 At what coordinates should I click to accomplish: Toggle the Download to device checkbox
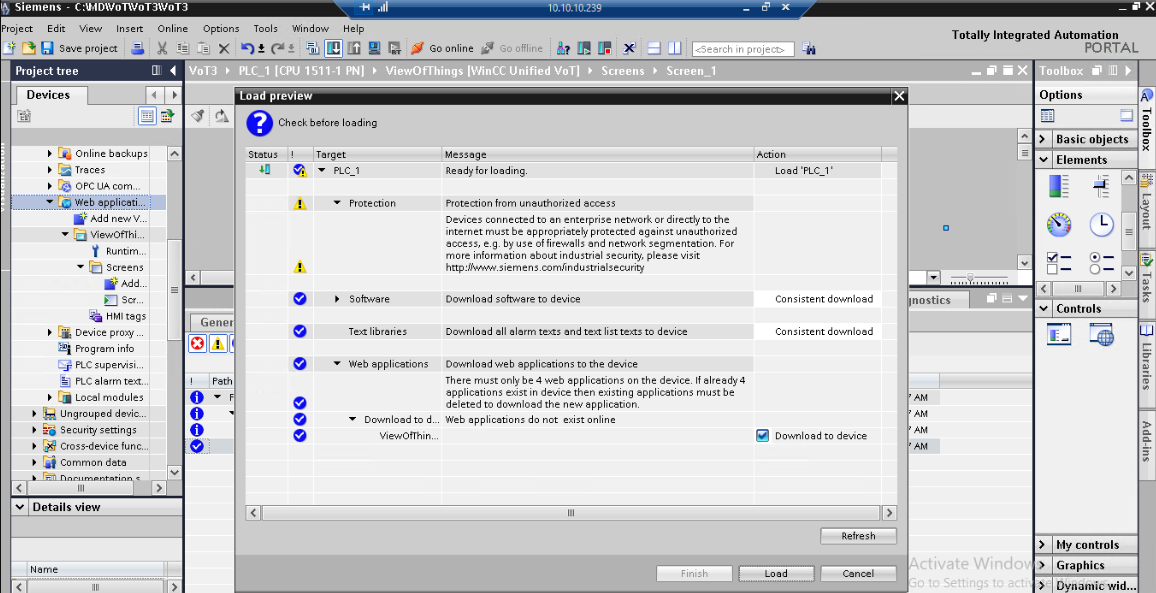pyautogui.click(x=763, y=436)
